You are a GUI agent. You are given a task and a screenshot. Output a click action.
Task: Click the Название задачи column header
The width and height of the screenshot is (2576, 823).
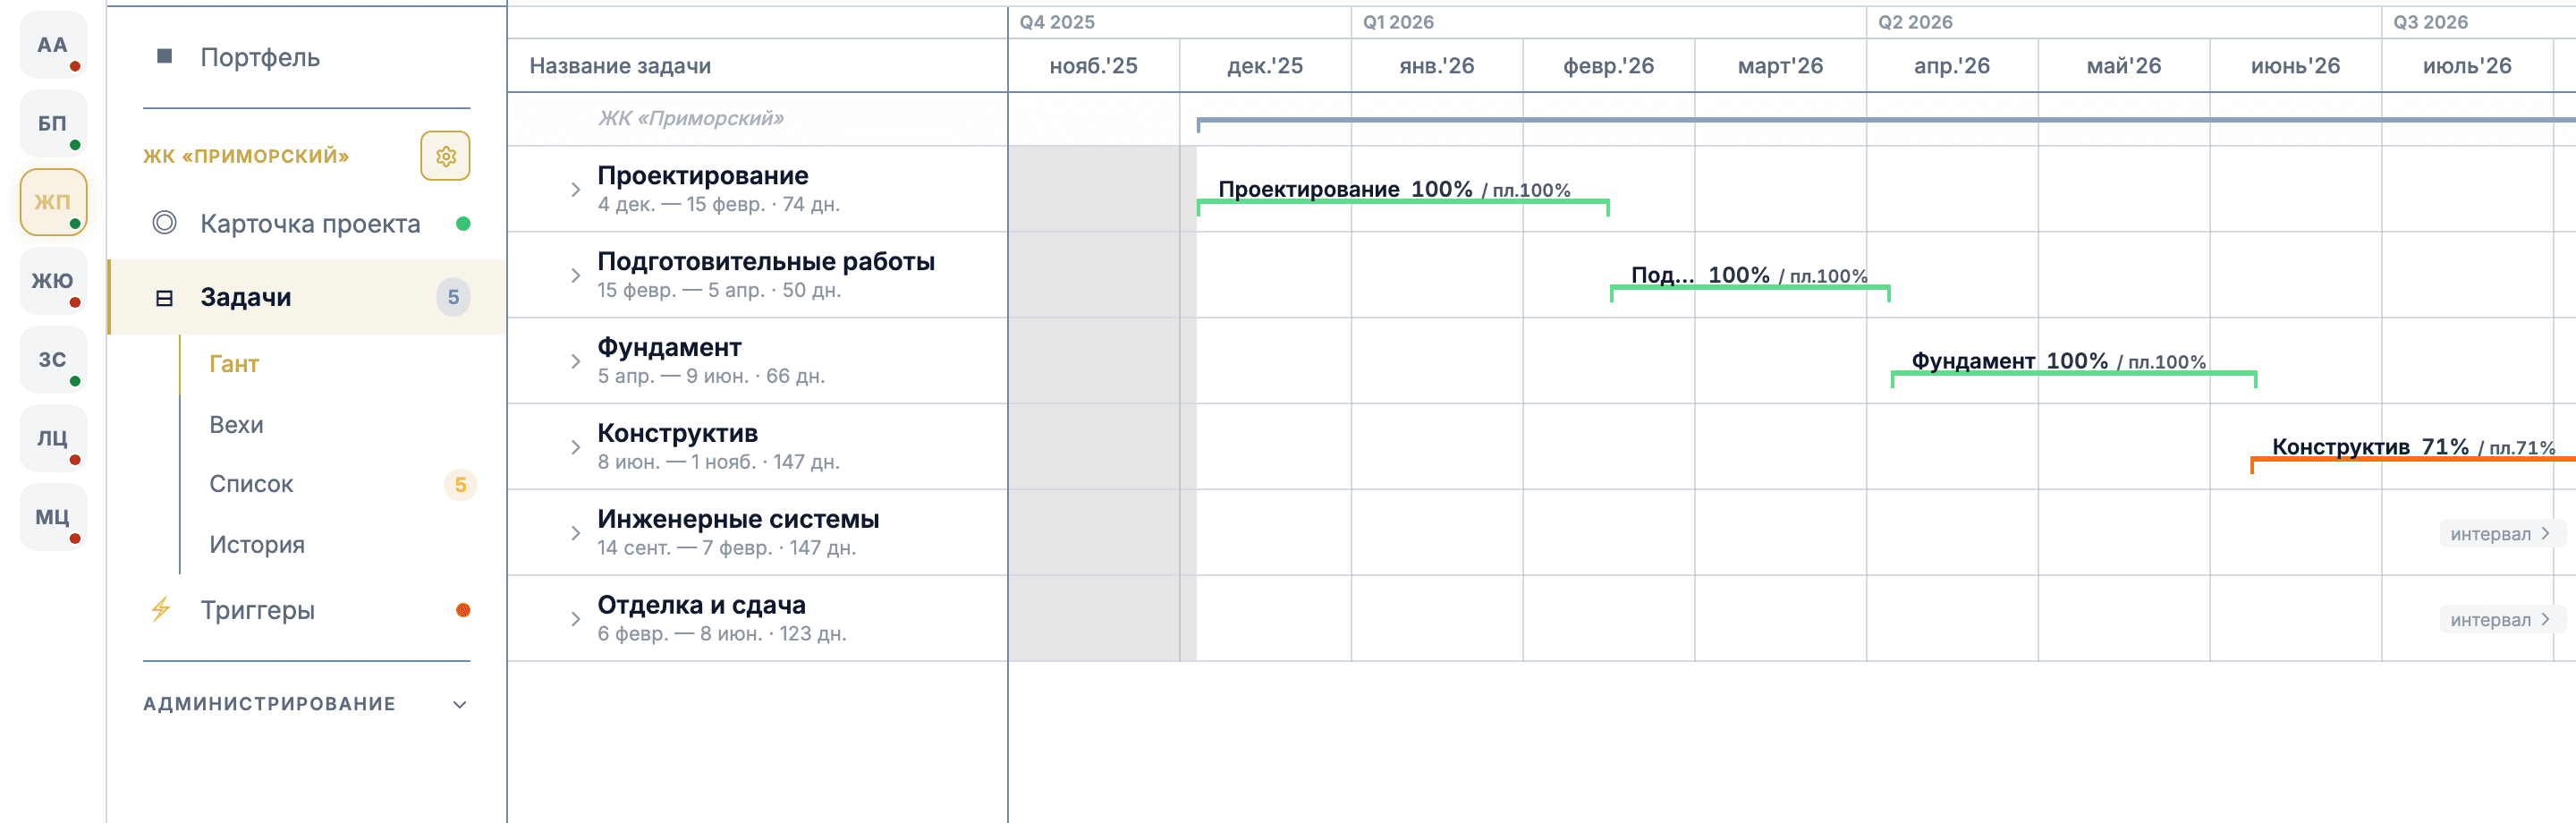(x=620, y=66)
